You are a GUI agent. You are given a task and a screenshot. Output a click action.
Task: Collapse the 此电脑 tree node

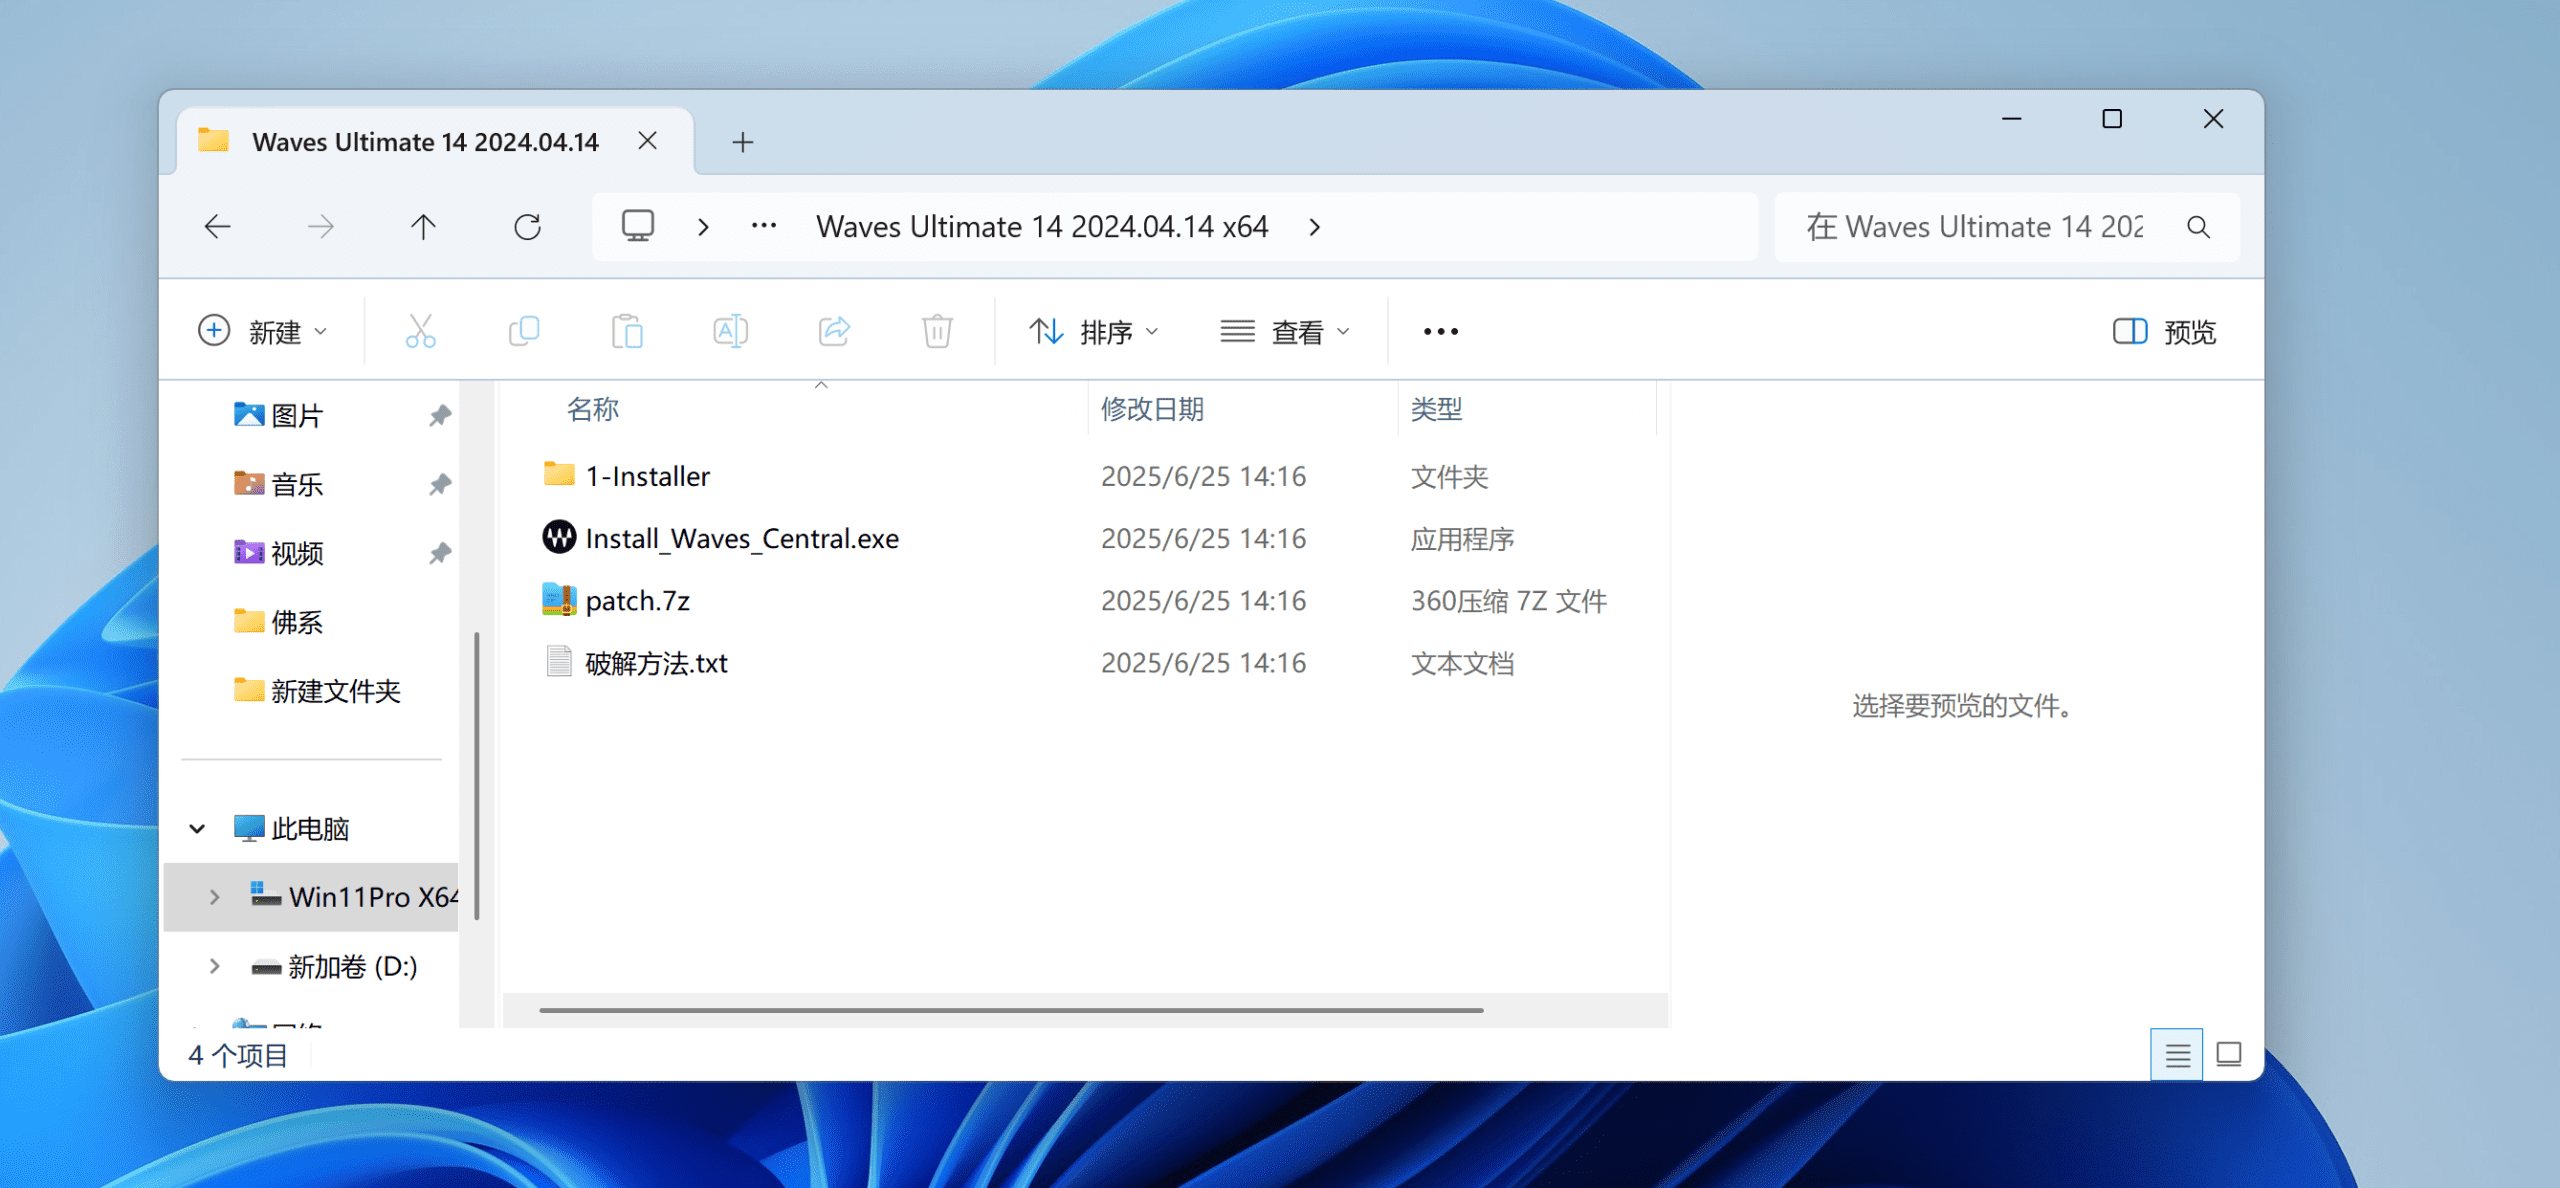click(x=197, y=828)
